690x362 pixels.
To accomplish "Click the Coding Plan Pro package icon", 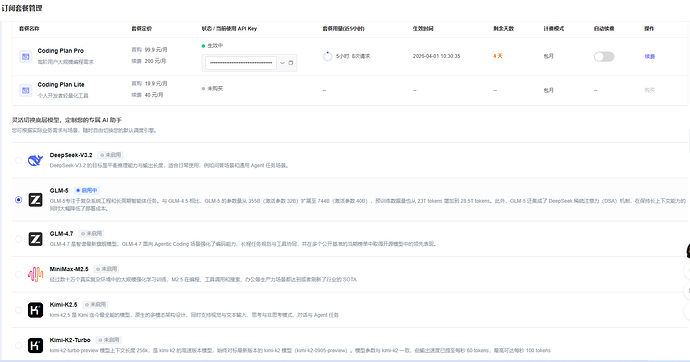I will [26, 56].
